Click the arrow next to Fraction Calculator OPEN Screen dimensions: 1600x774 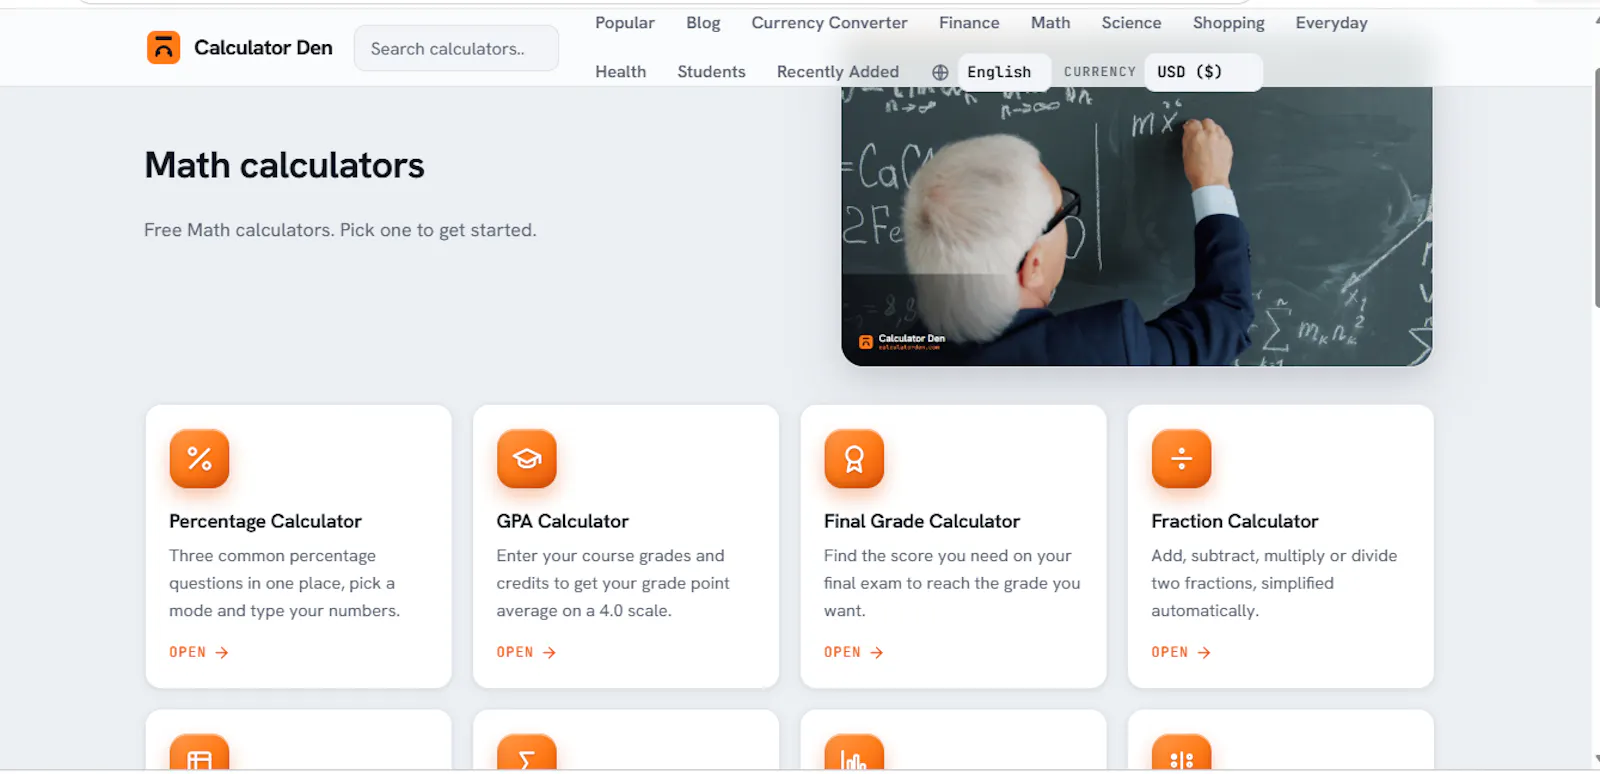tap(1204, 652)
